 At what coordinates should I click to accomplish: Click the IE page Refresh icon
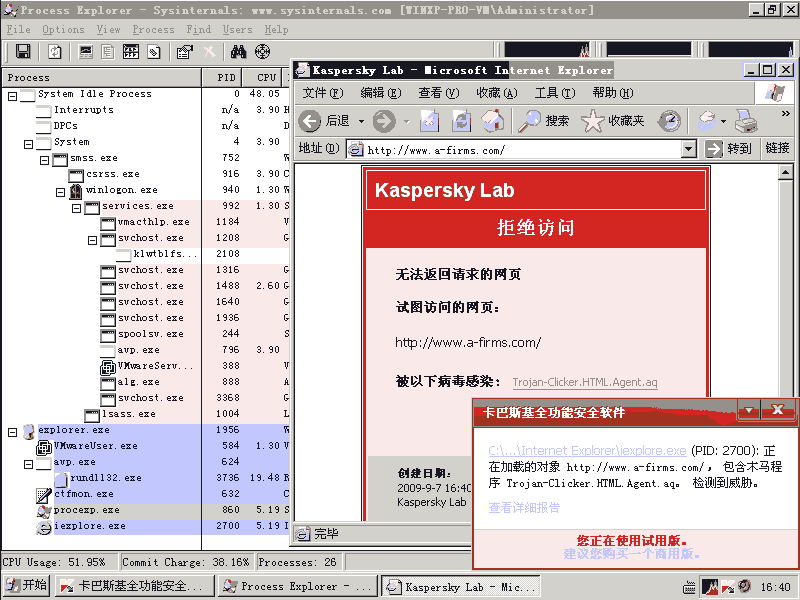pyautogui.click(x=461, y=121)
